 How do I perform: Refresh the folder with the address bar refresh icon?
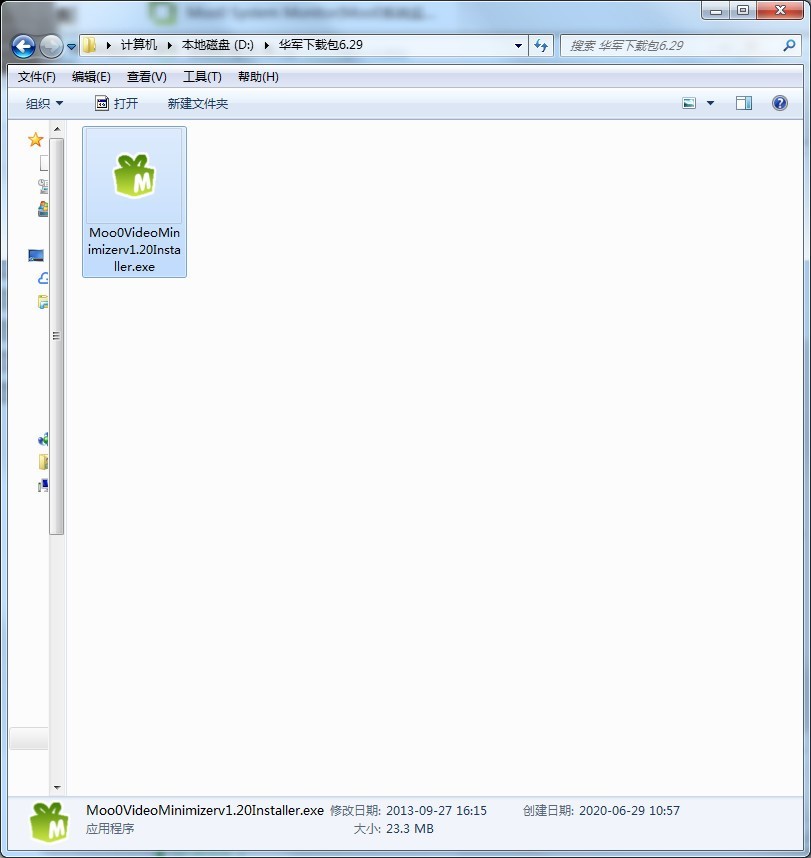click(x=540, y=46)
